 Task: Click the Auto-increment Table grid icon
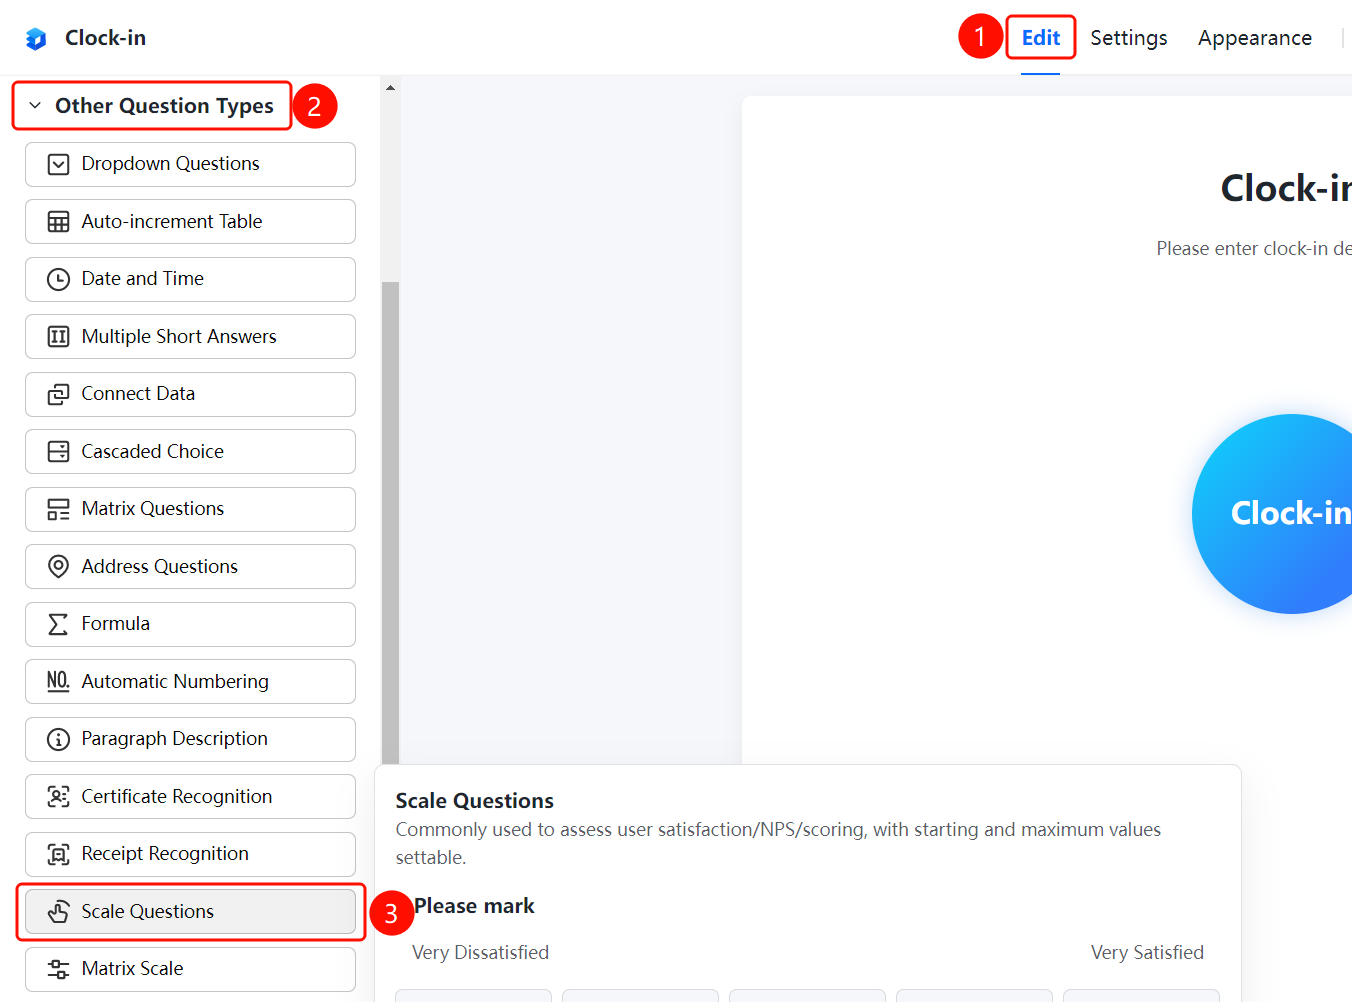pyautogui.click(x=59, y=222)
